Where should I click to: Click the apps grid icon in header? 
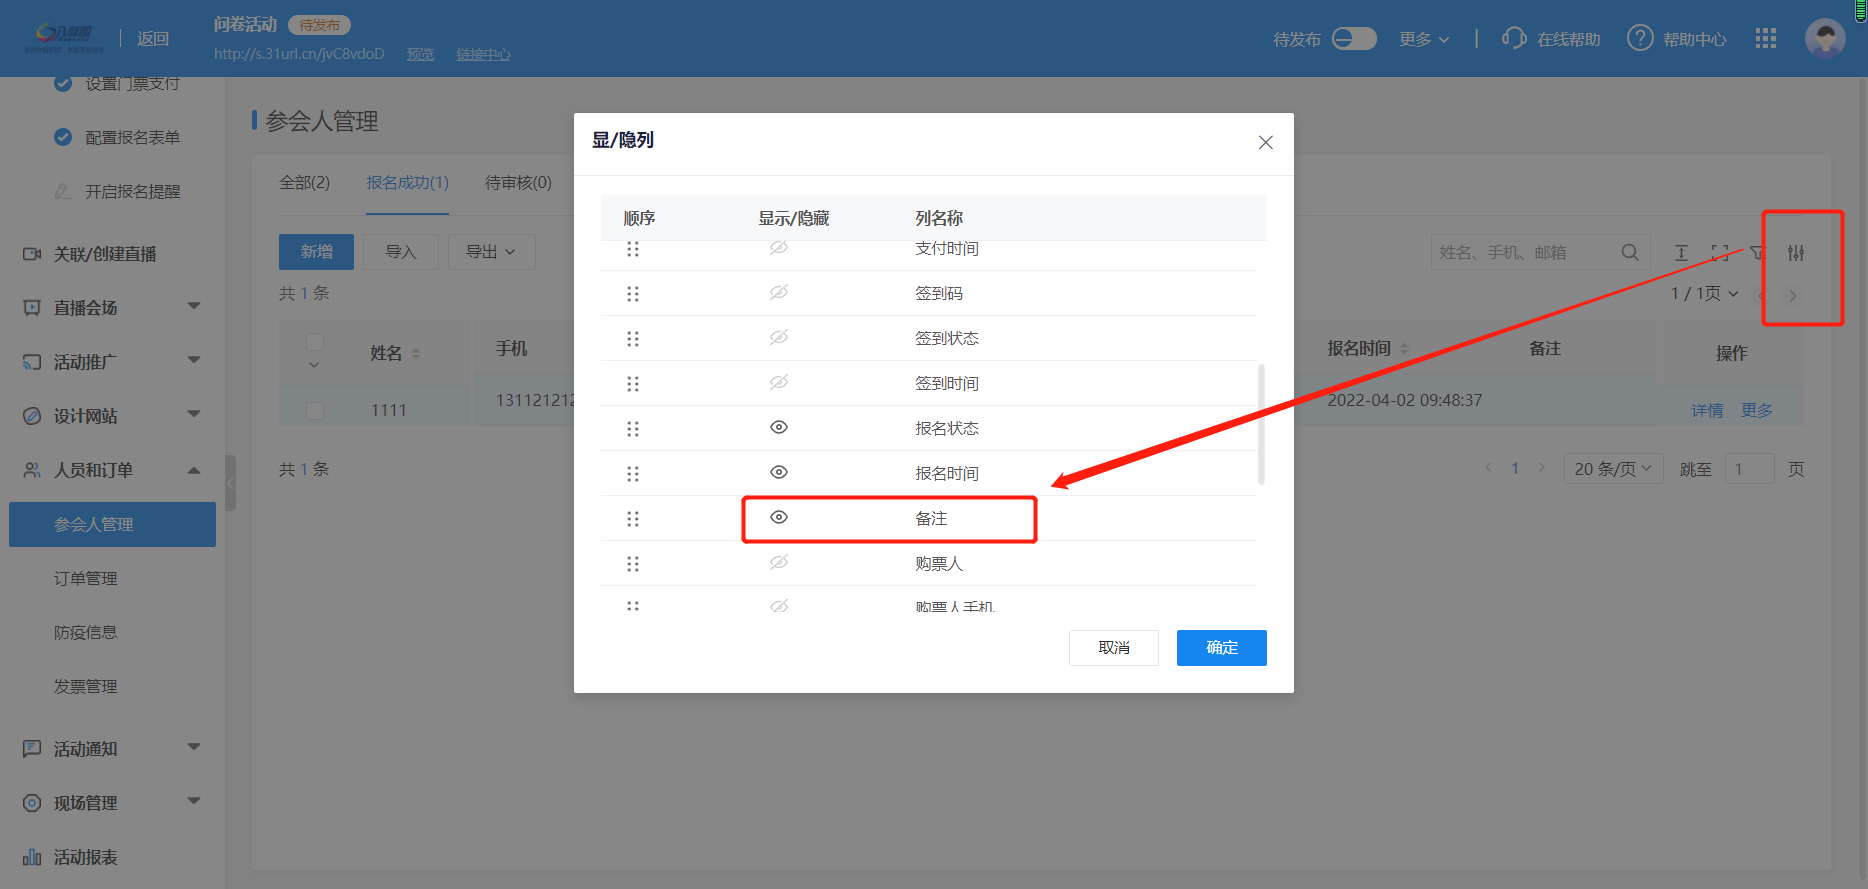[1765, 38]
